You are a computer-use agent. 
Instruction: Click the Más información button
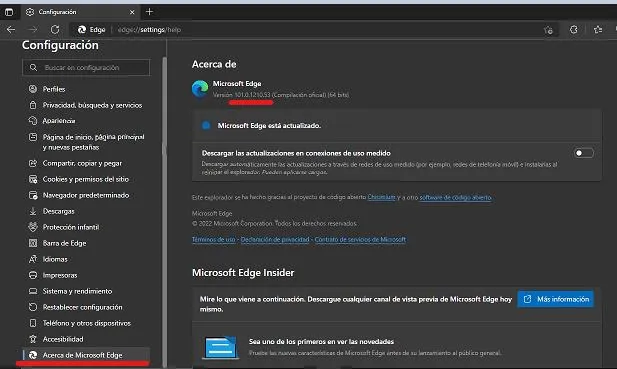click(x=555, y=299)
